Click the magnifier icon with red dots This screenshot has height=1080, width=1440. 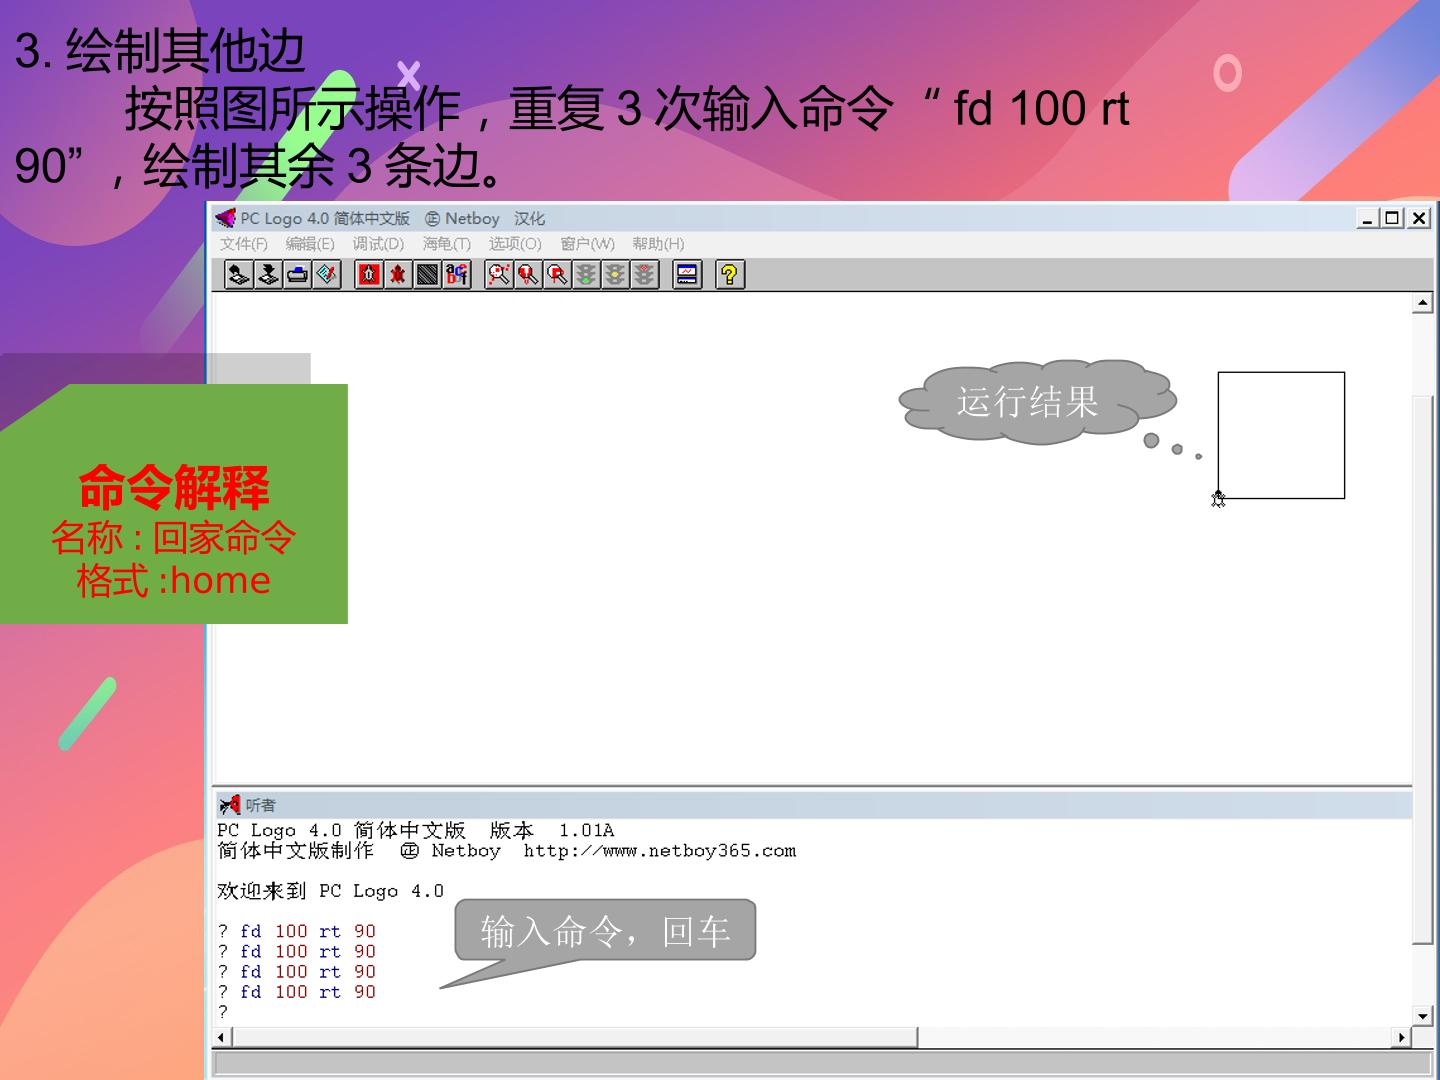coord(499,274)
